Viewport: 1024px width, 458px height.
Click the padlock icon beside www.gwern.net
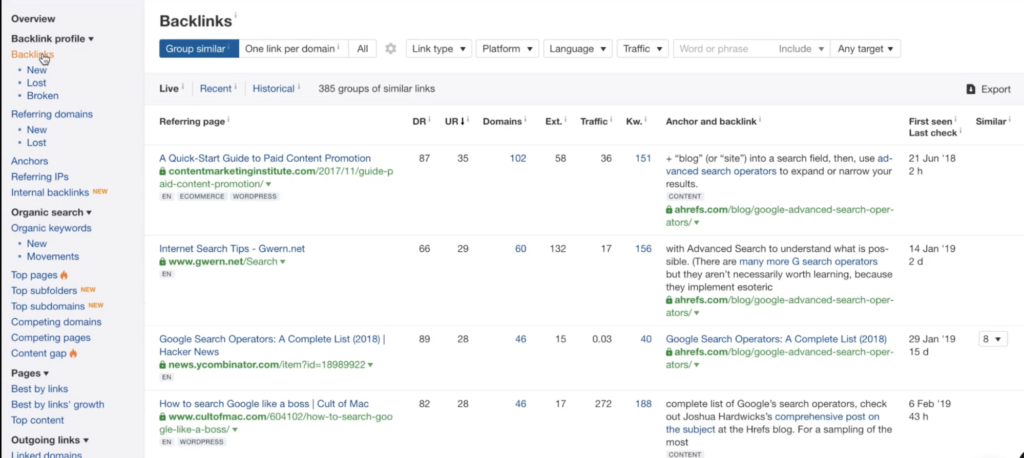(163, 262)
